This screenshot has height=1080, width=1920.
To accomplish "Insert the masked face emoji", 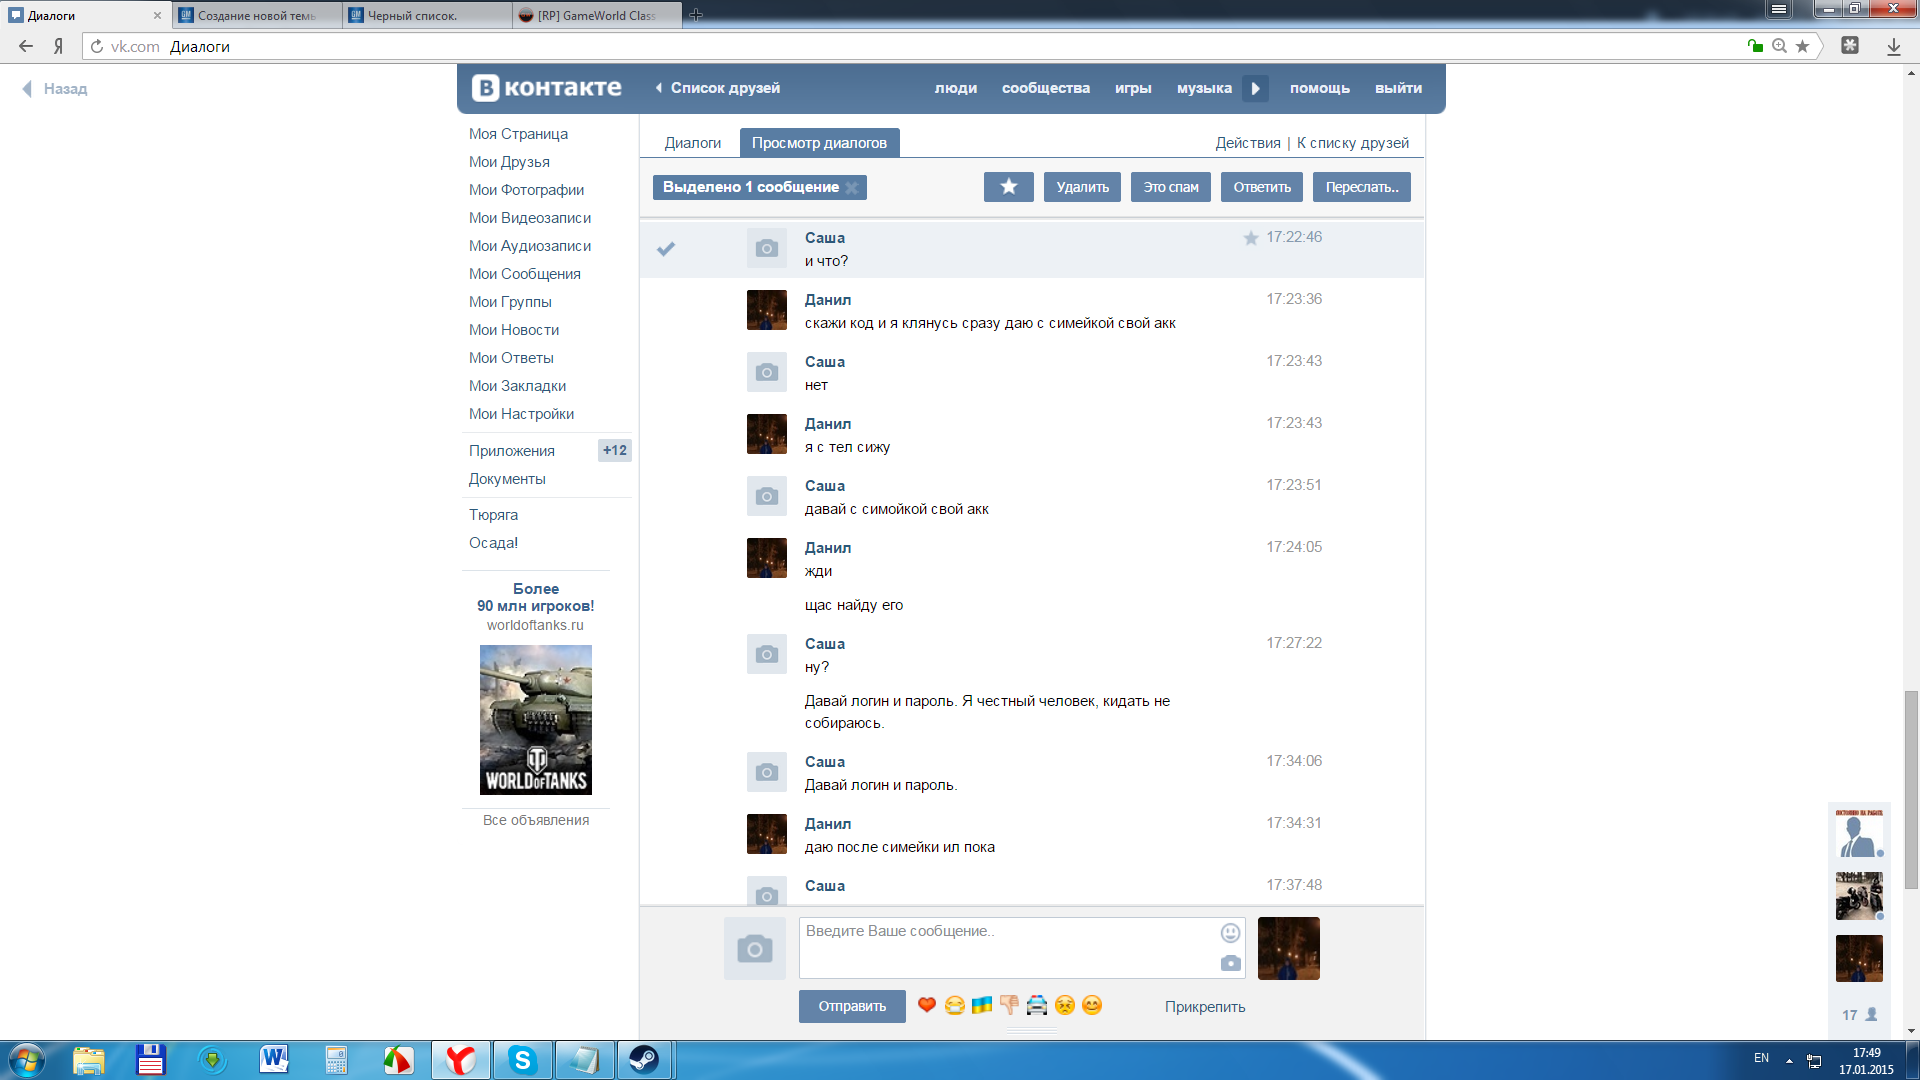I will tap(955, 1005).
